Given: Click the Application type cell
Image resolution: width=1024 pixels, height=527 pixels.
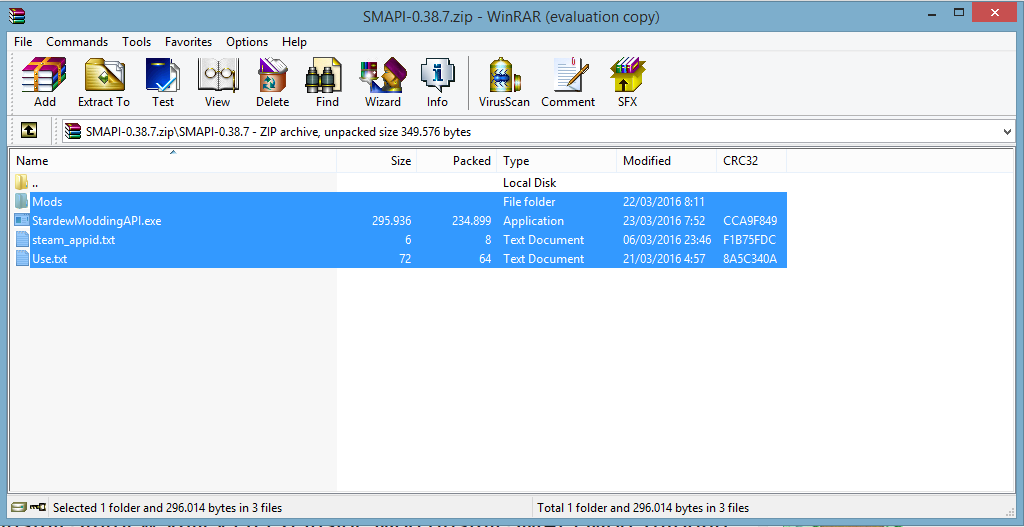Looking at the screenshot, I should click(x=533, y=221).
